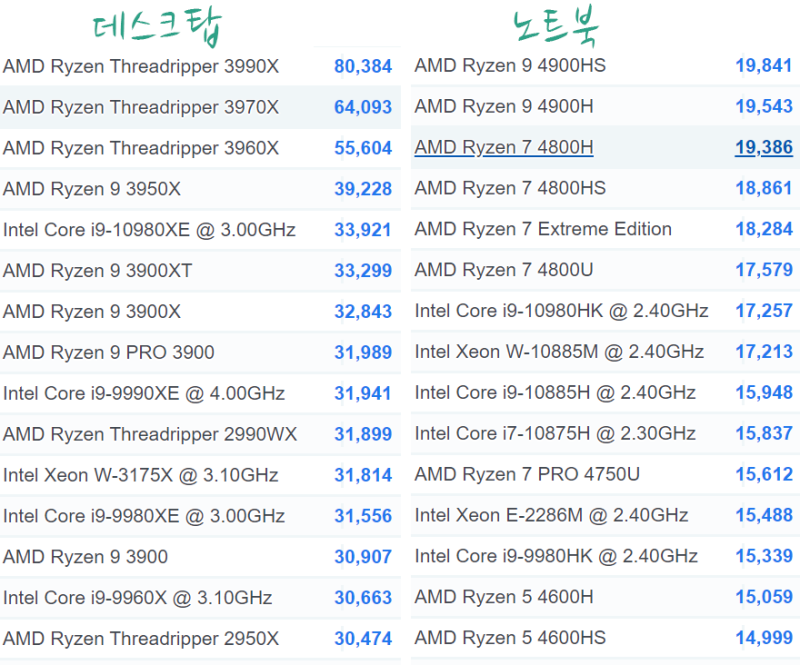Open AMD Ryzen 9 3900X entry
The height and width of the screenshot is (665, 800).
coord(92,311)
